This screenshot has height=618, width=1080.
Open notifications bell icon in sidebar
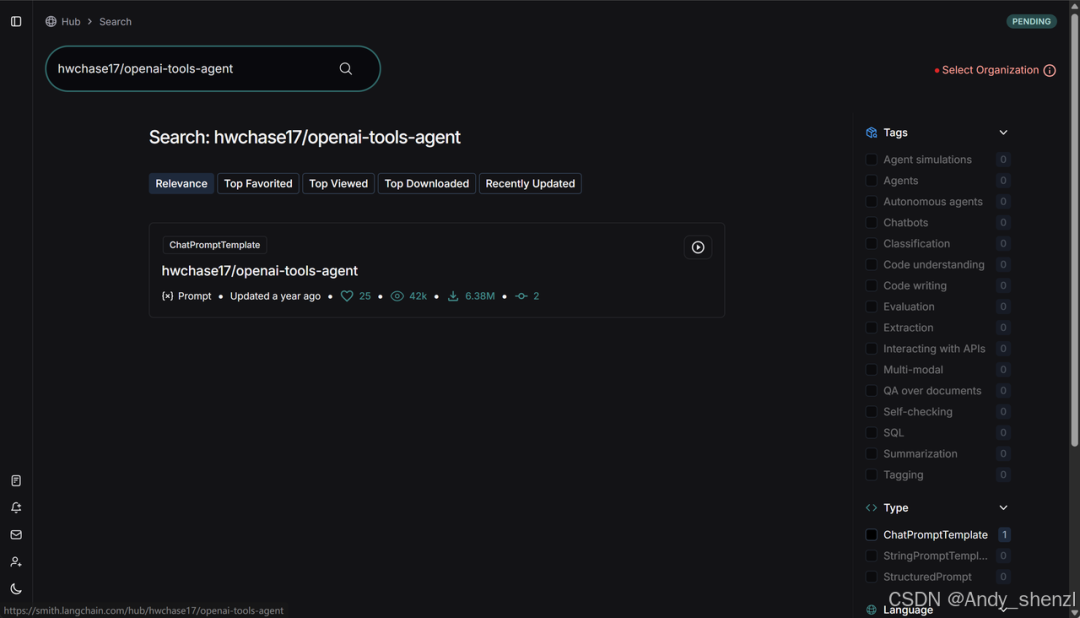click(x=16, y=507)
